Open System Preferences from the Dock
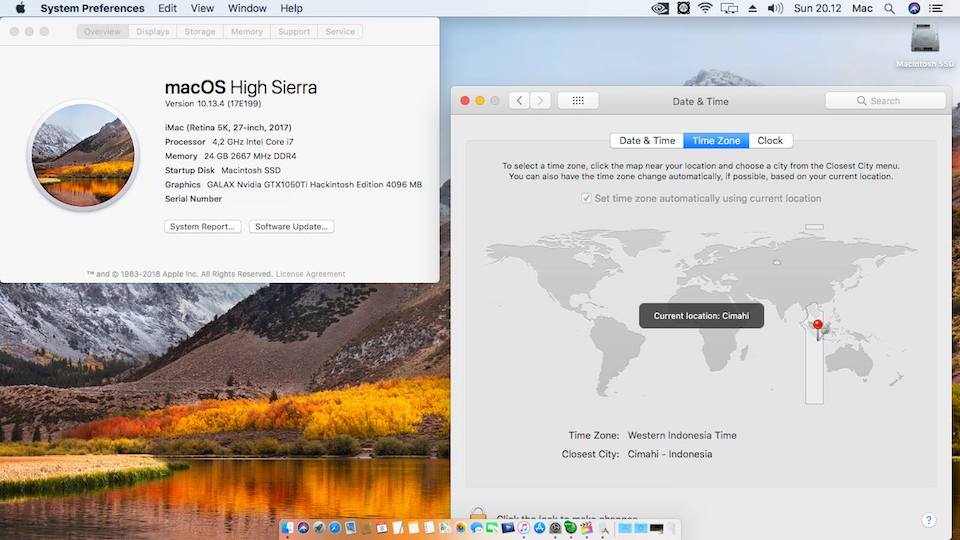 pyautogui.click(x=555, y=527)
